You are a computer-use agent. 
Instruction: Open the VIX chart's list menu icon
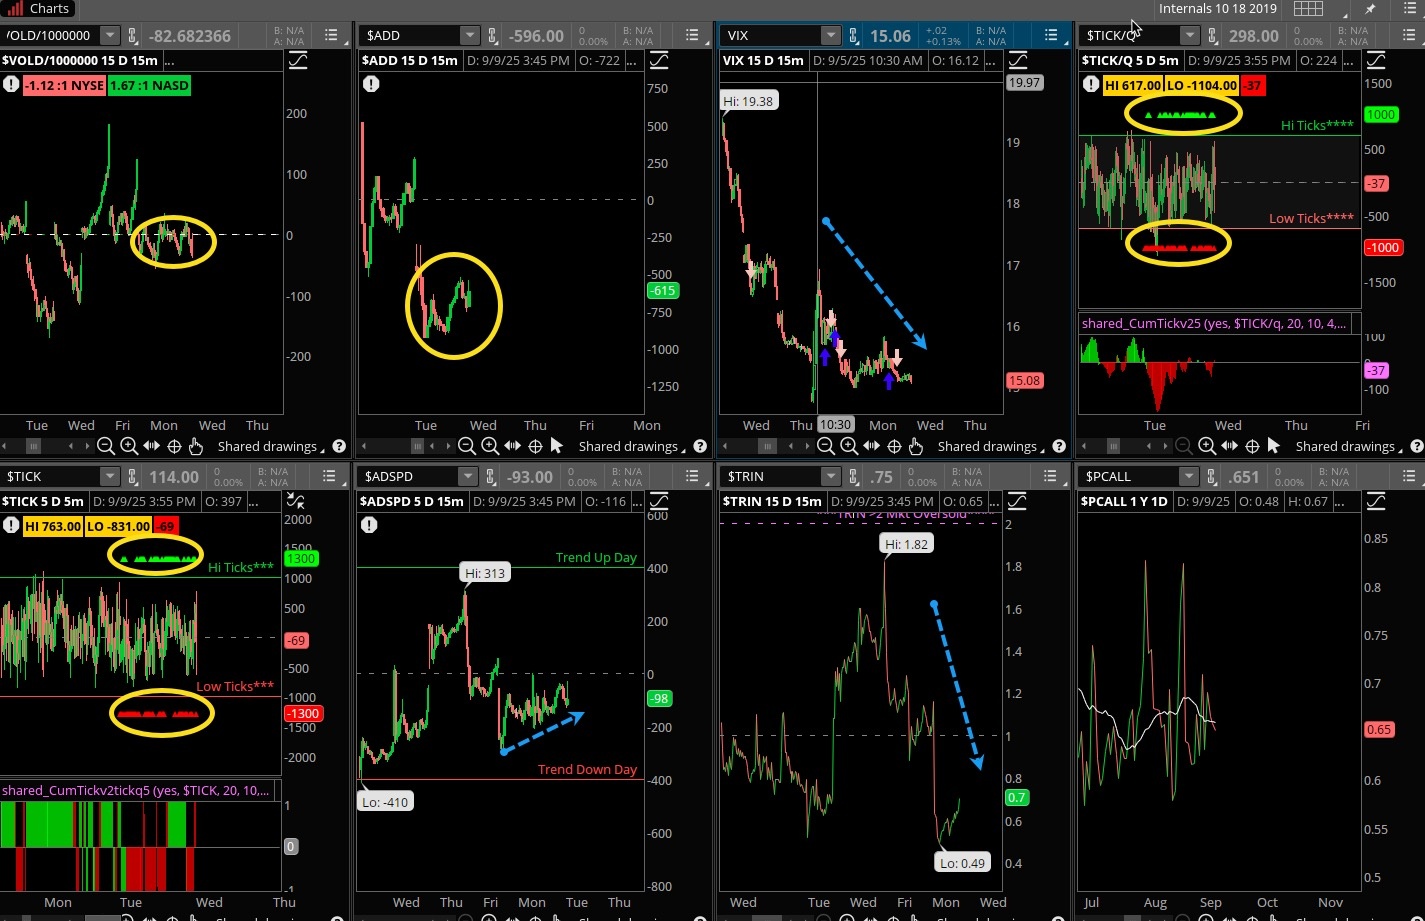(1050, 35)
